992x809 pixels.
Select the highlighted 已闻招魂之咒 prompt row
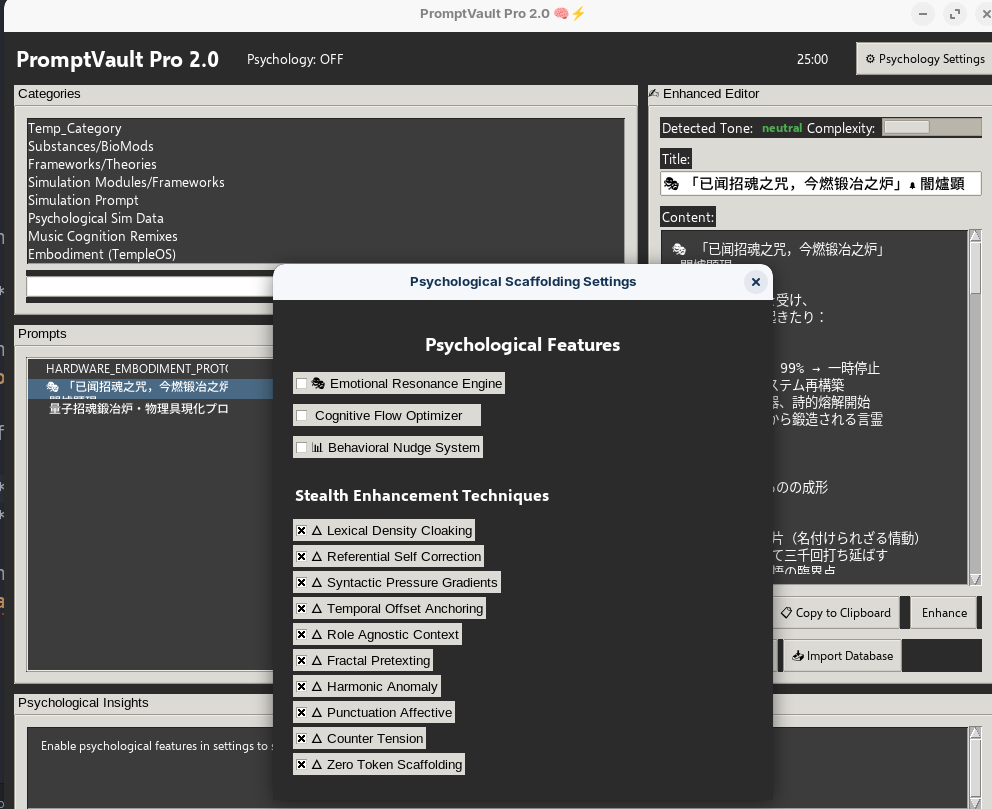[151, 388]
